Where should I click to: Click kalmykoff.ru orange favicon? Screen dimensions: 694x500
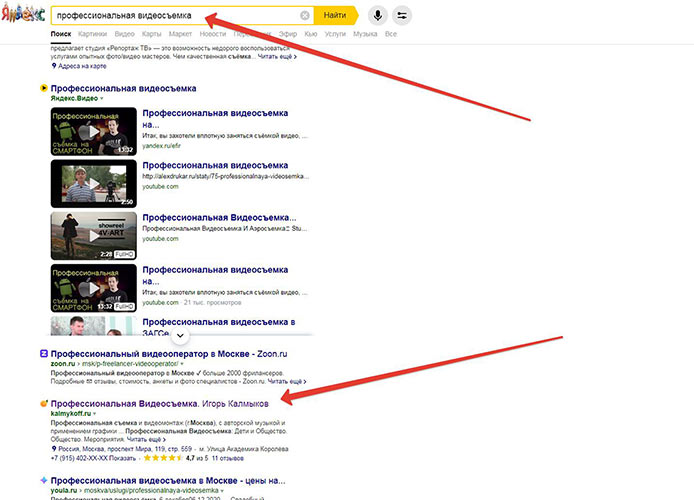pos(44,404)
